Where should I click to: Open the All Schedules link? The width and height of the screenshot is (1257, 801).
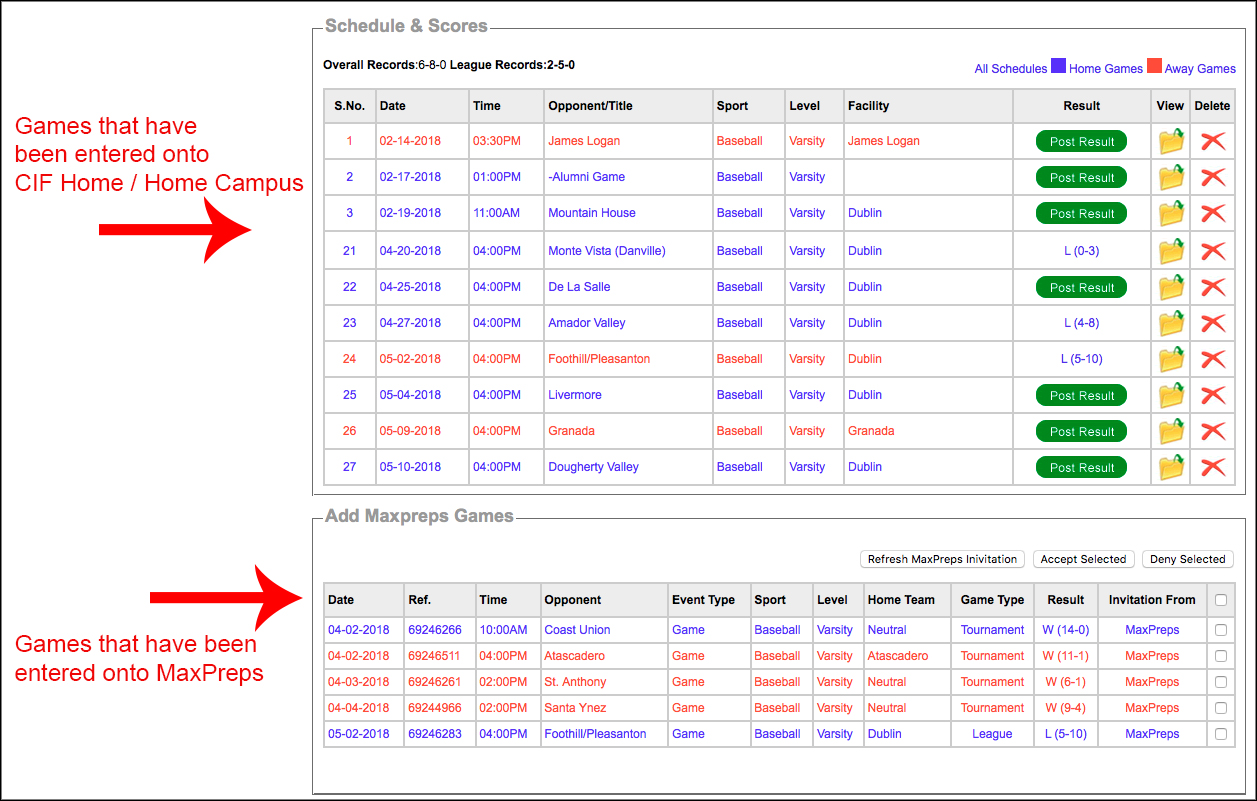pos(1011,69)
